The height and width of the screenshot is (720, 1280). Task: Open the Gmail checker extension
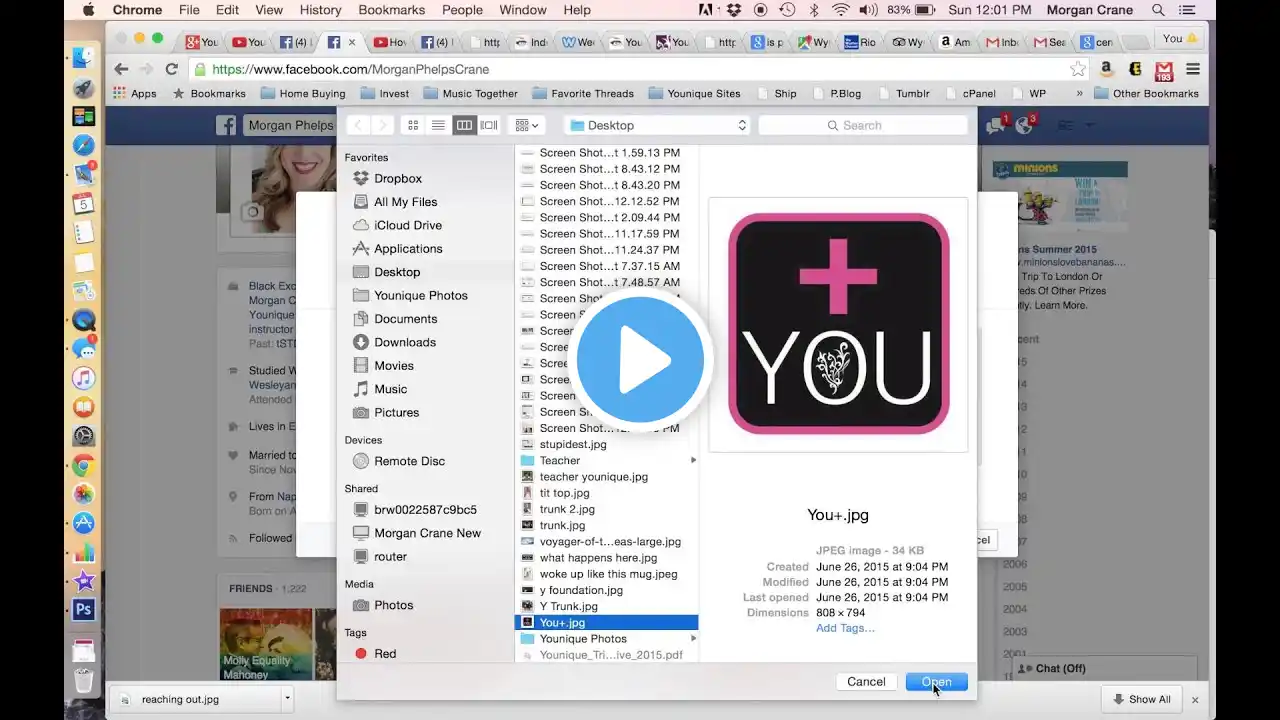coord(1164,70)
